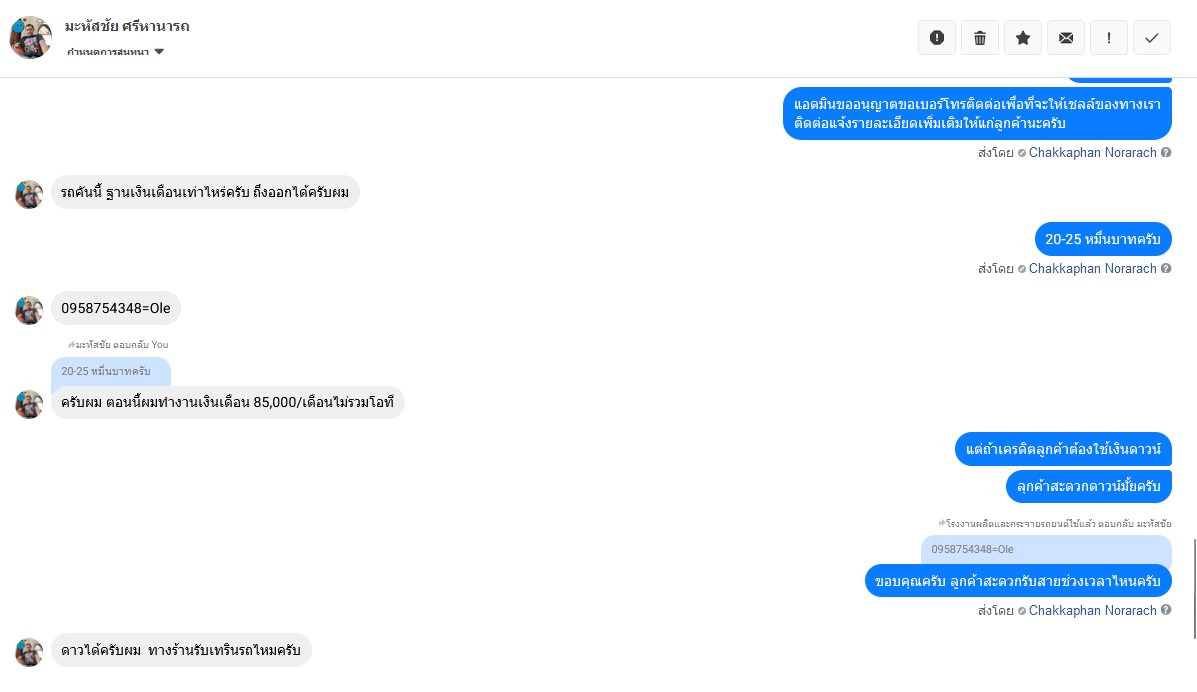Expand the conversation assignment dropdown arrow

tap(159, 51)
